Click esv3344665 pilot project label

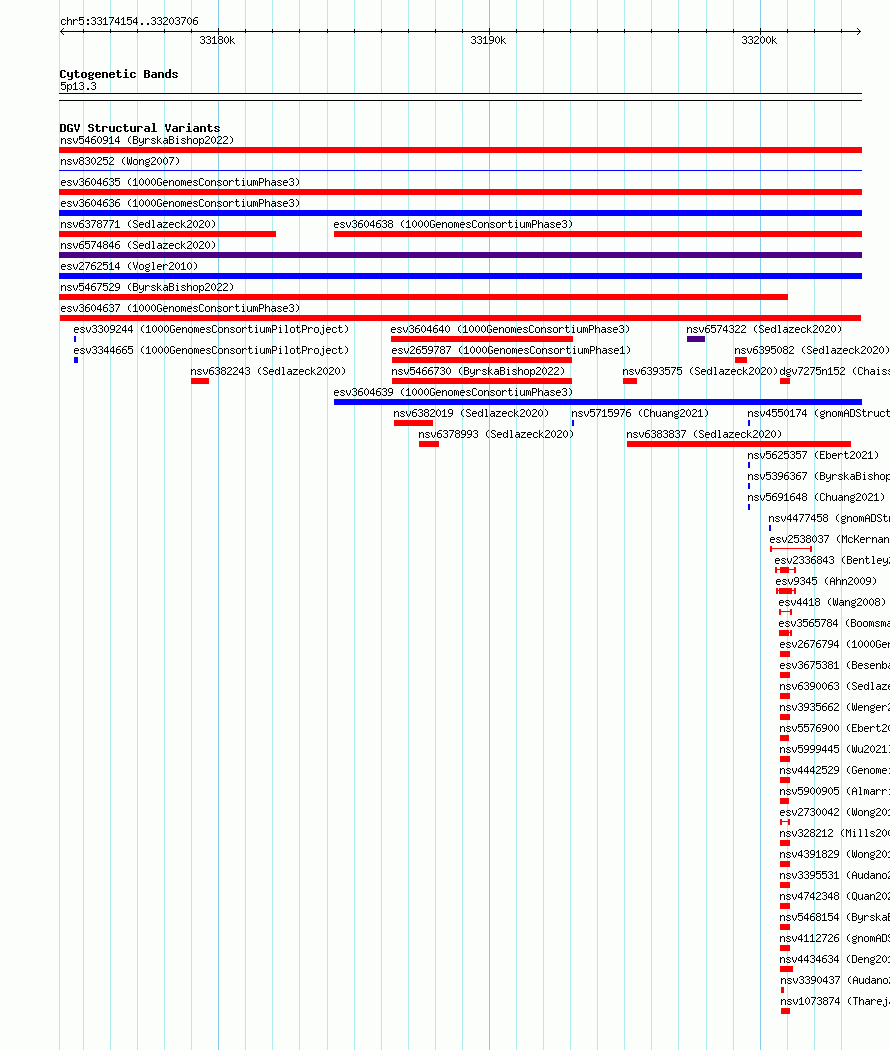tap(212, 350)
